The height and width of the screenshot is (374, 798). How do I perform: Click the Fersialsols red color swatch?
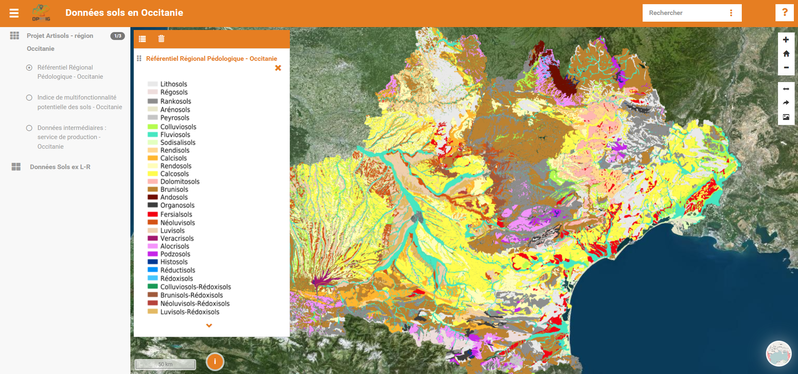pyautogui.click(x=153, y=215)
